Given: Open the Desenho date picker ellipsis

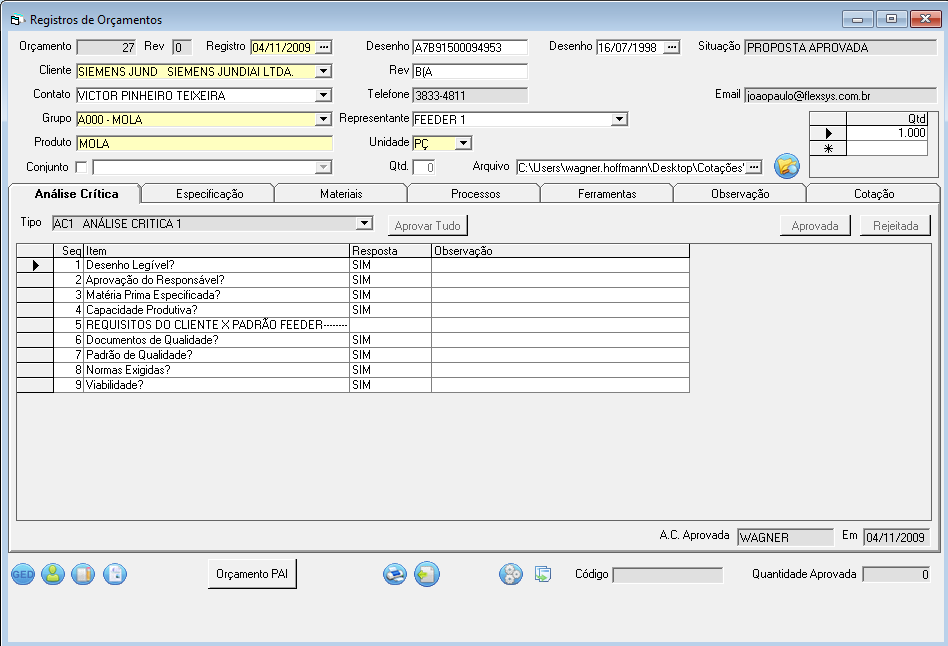Looking at the screenshot, I should click(x=672, y=47).
